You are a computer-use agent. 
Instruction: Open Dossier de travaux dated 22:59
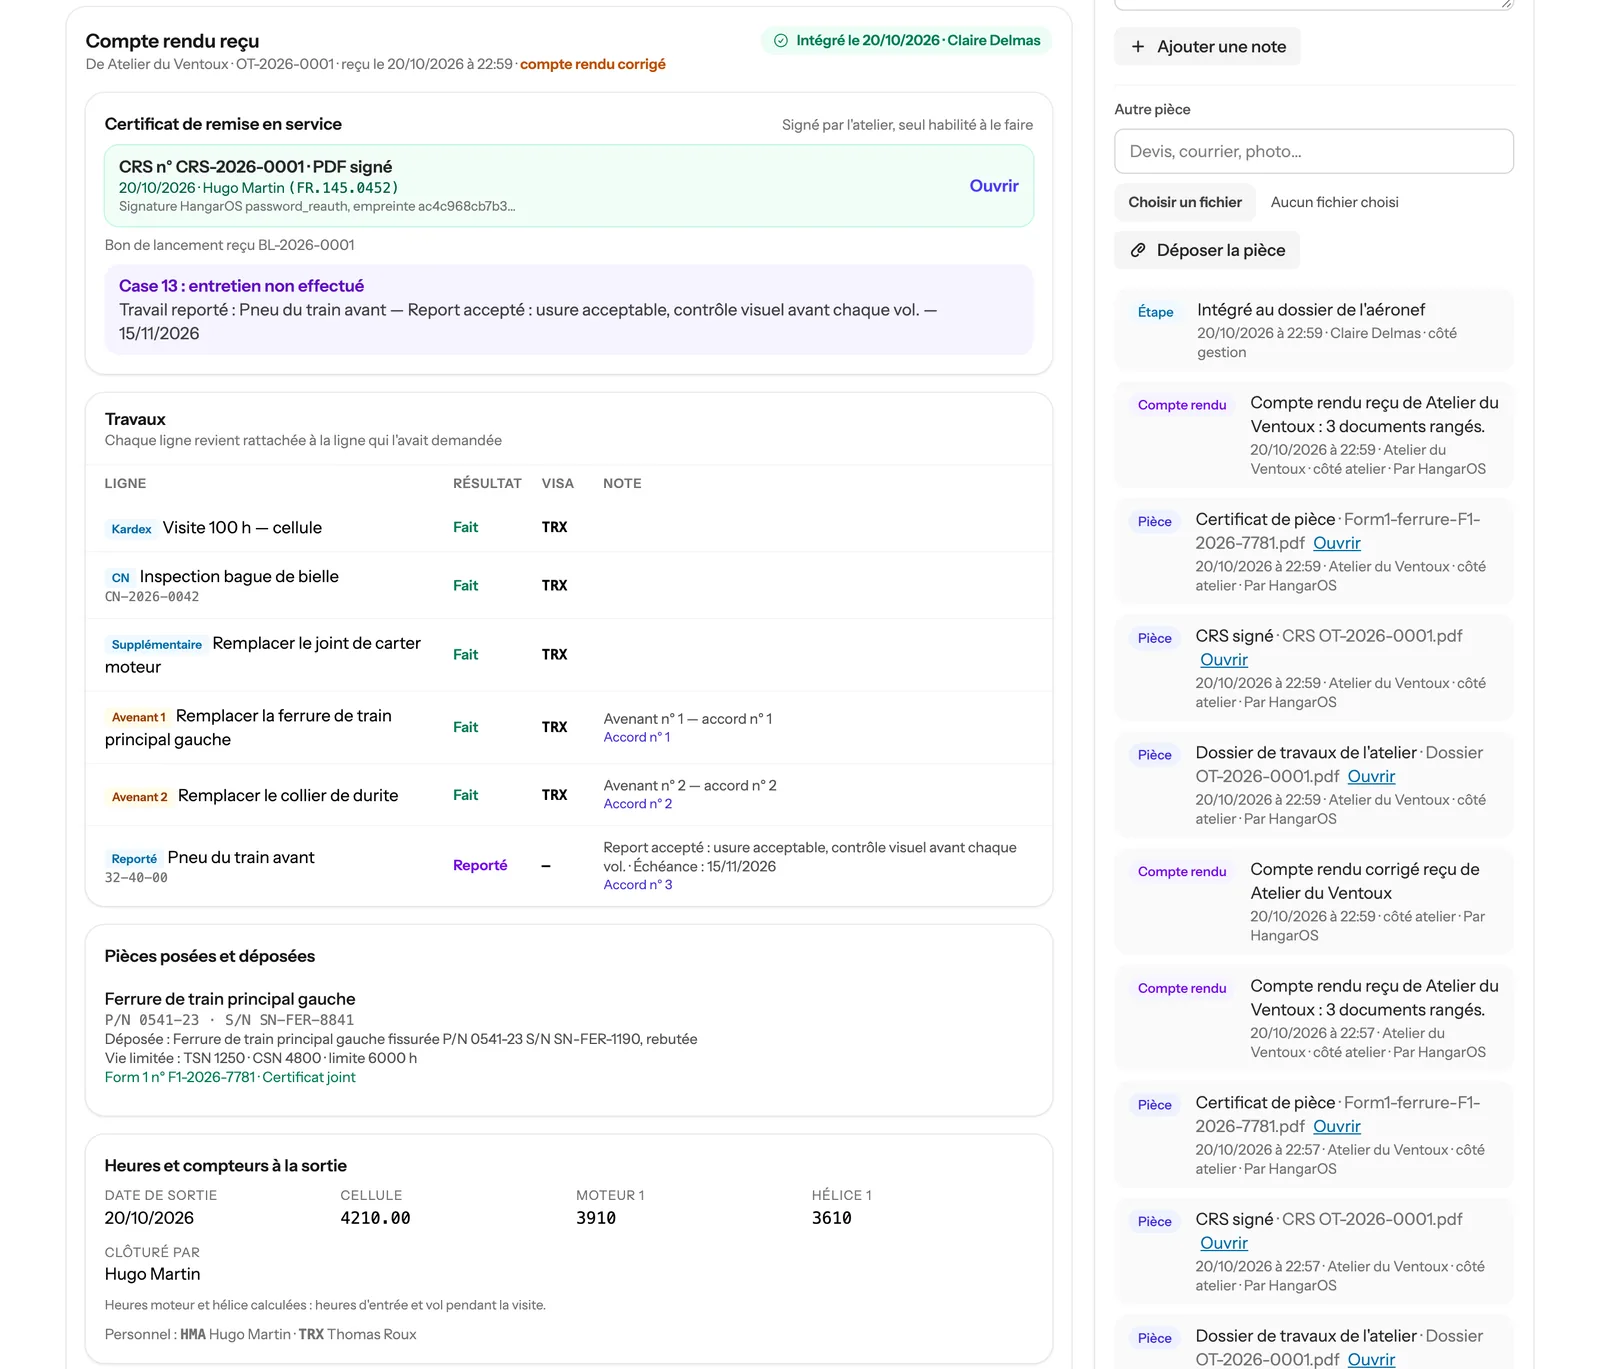tap(1370, 777)
